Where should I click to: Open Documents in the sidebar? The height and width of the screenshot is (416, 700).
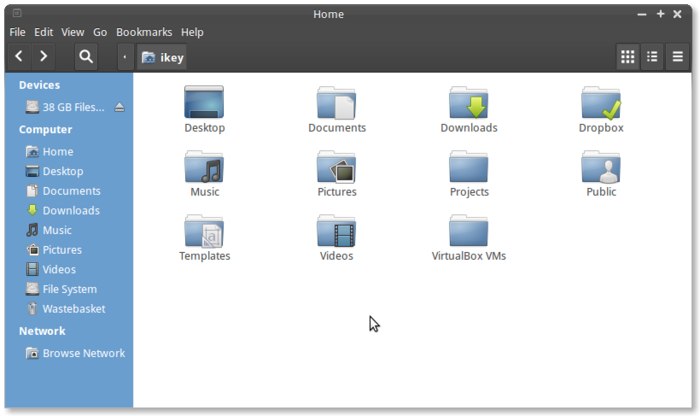point(69,191)
